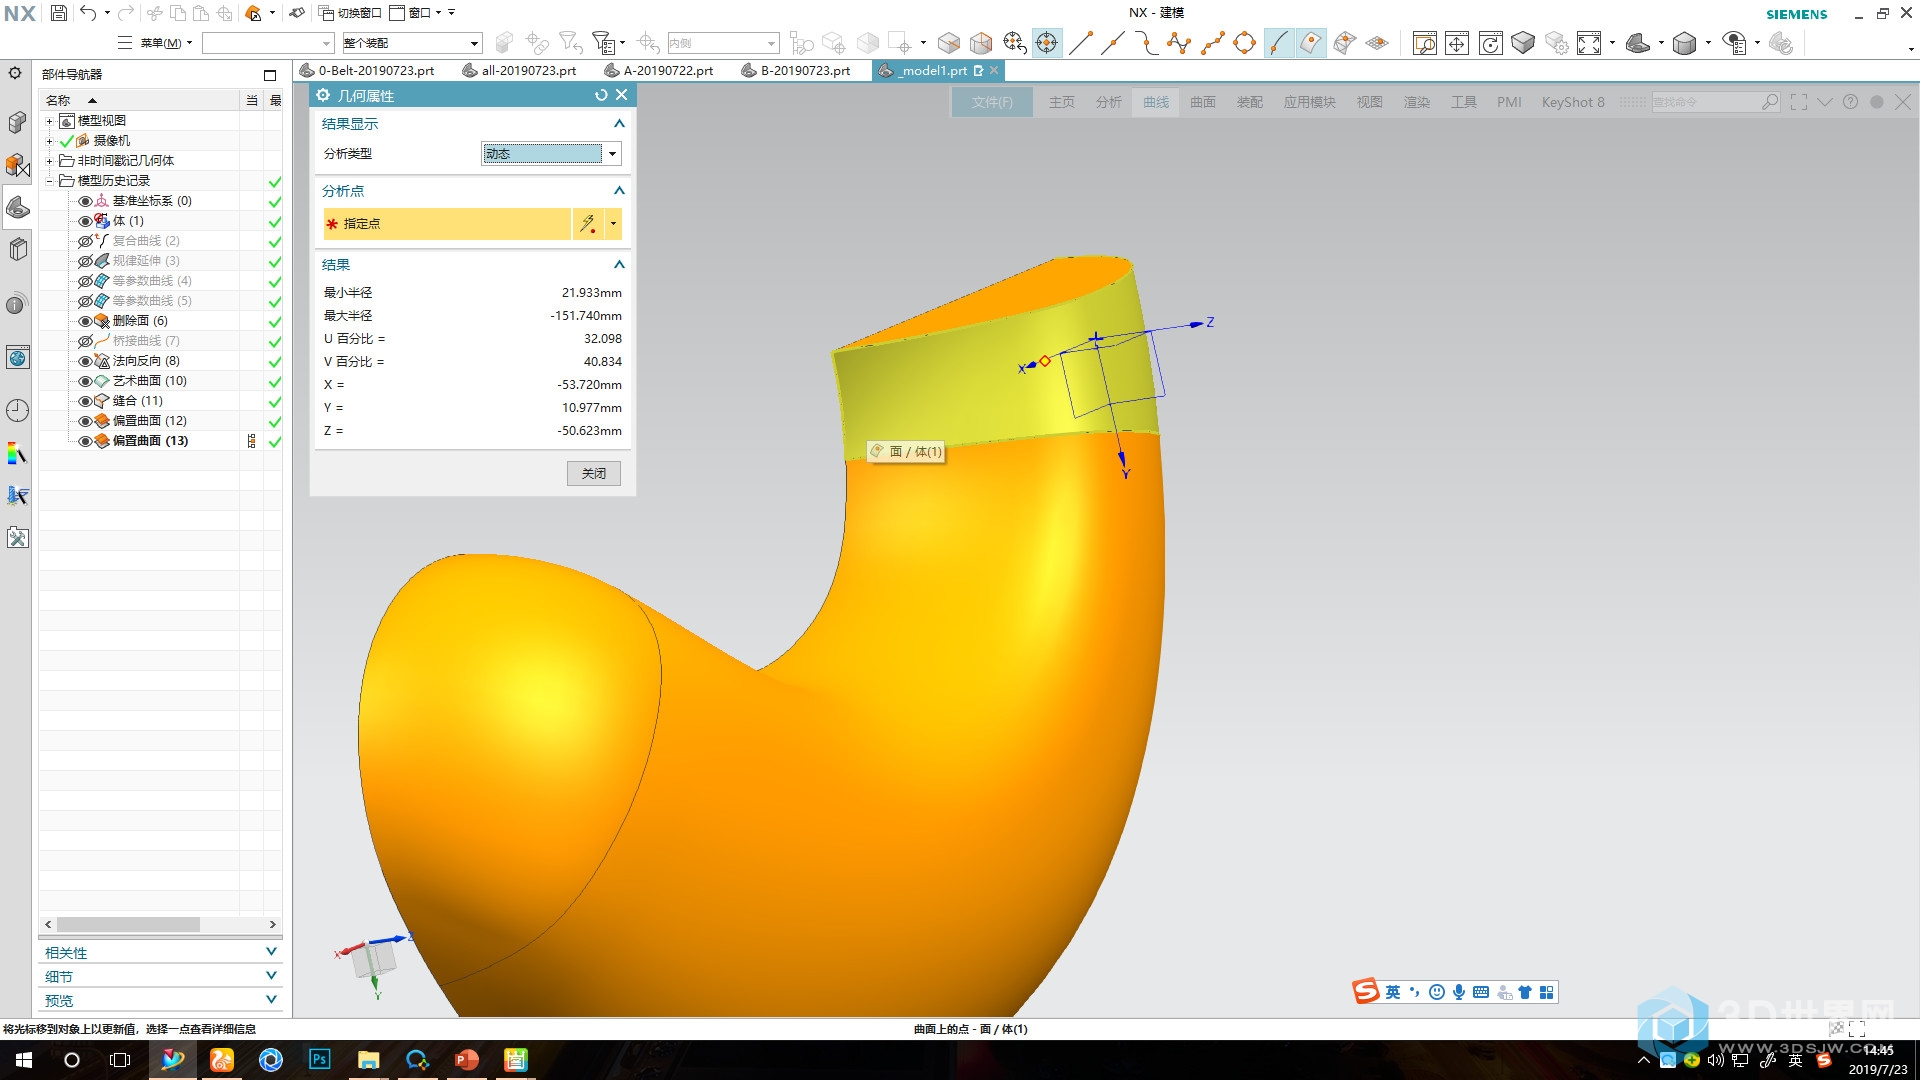Collapse the 结果显示 section
This screenshot has width=1920, height=1080.
click(x=619, y=124)
